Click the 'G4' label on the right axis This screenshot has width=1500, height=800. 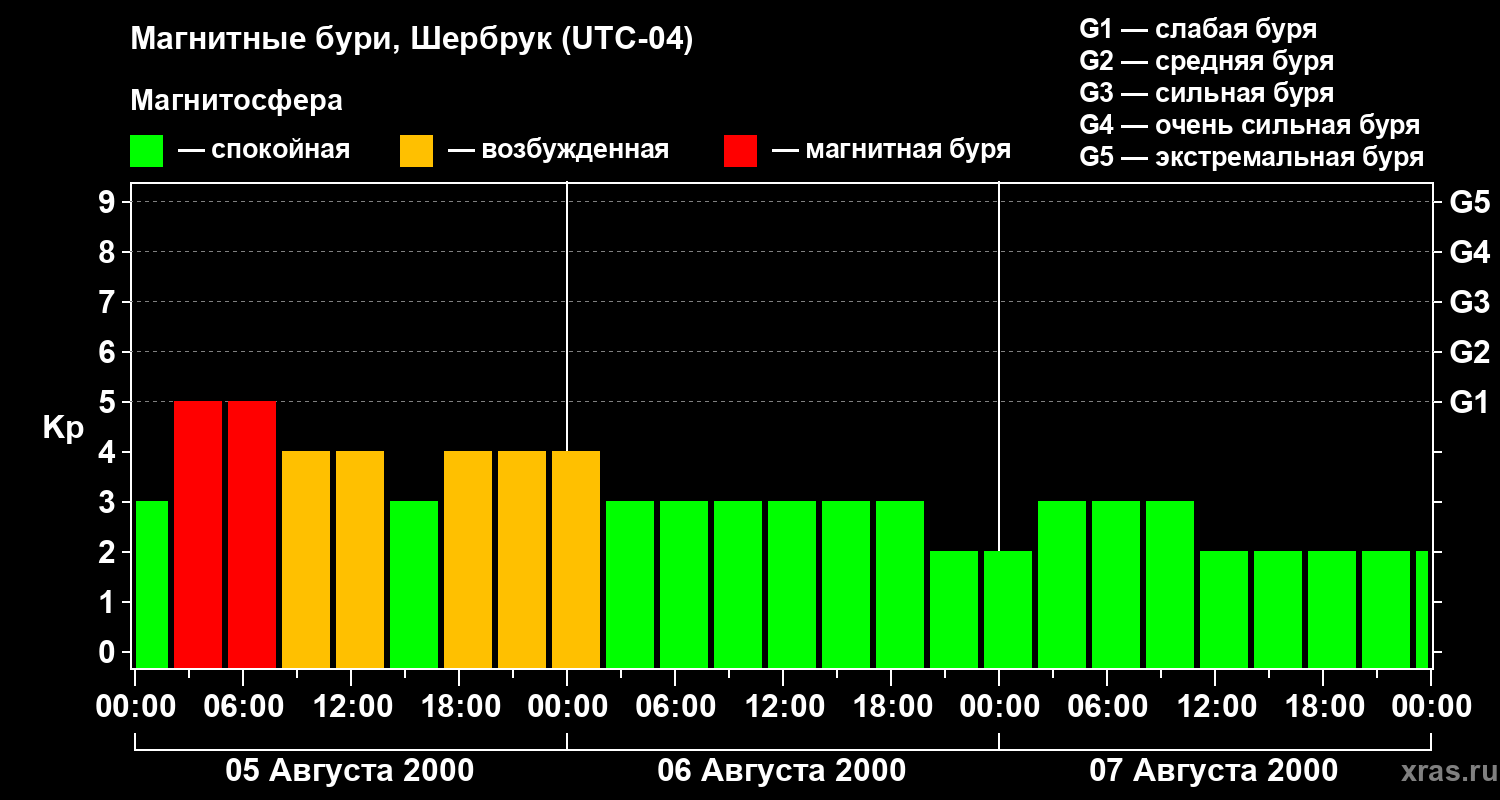(1469, 252)
